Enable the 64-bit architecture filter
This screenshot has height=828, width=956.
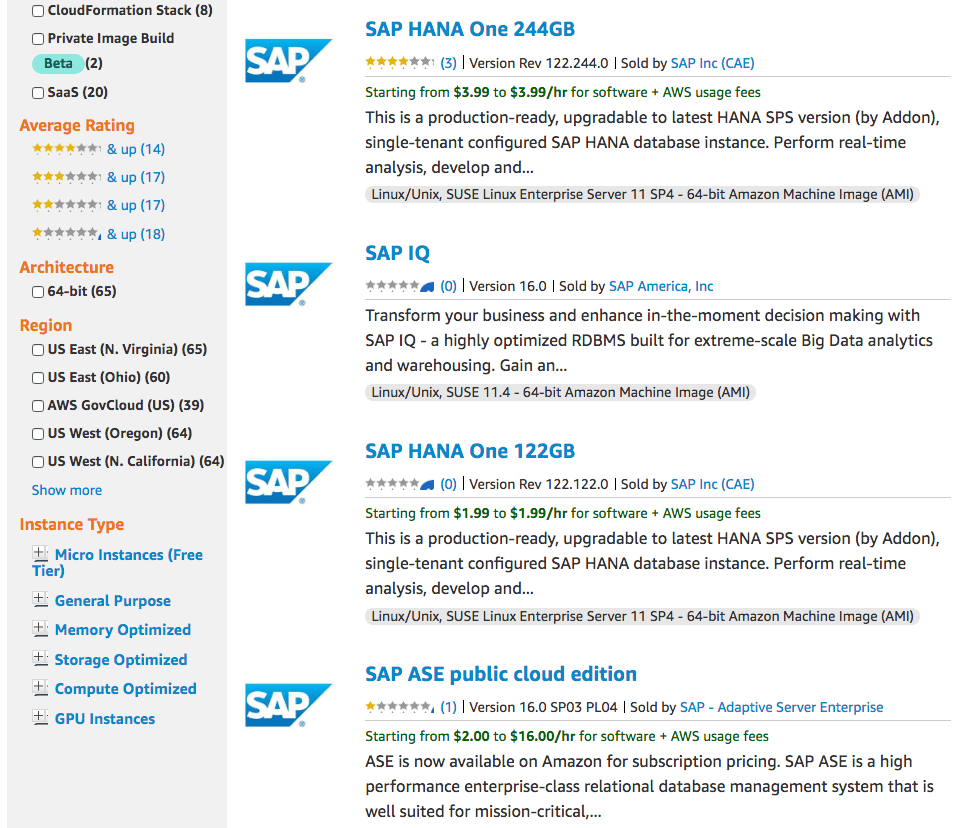38,292
